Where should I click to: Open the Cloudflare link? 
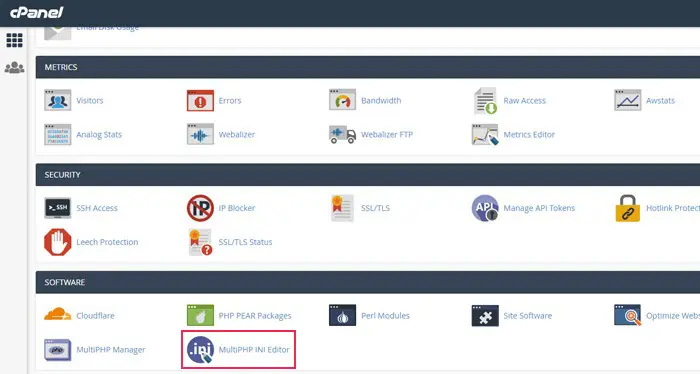[95, 316]
